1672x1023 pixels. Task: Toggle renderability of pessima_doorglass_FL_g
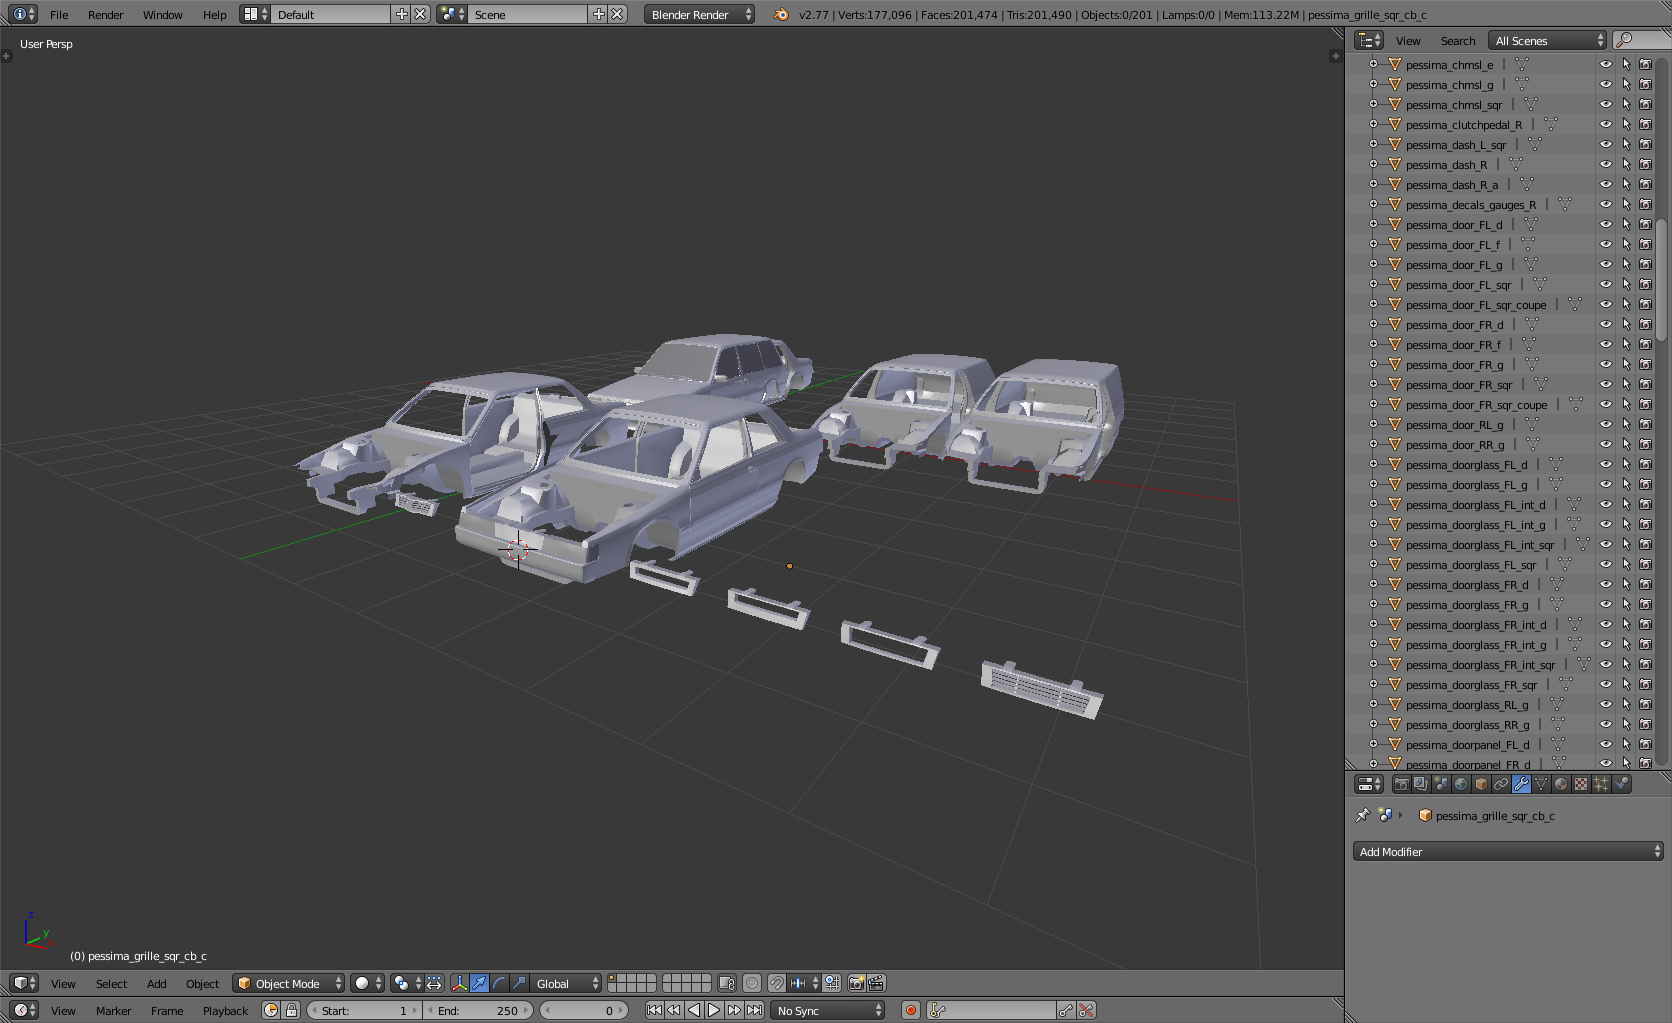(1645, 485)
